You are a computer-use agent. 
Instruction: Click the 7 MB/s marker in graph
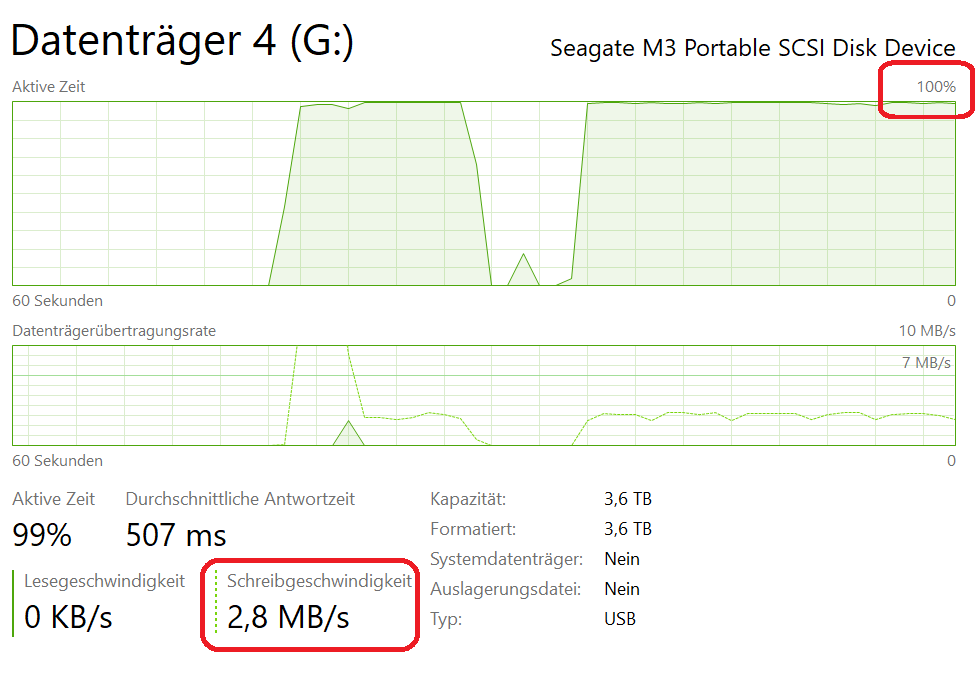[x=926, y=362]
